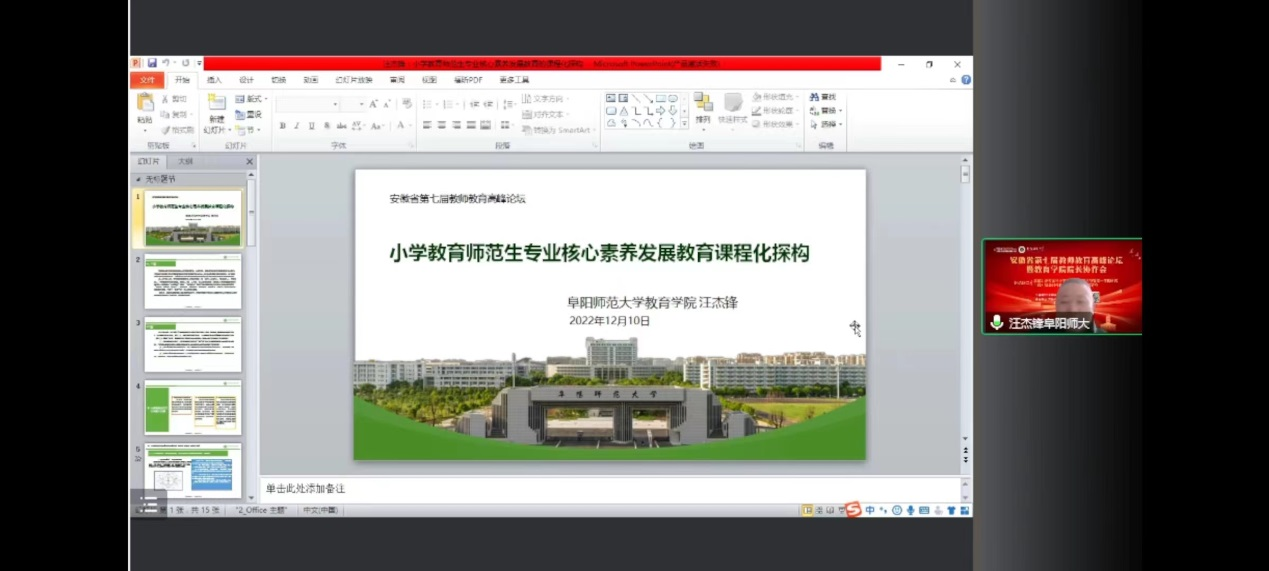Toggle Bold text formatting
Screen dimensions: 1269x571
coord(283,126)
